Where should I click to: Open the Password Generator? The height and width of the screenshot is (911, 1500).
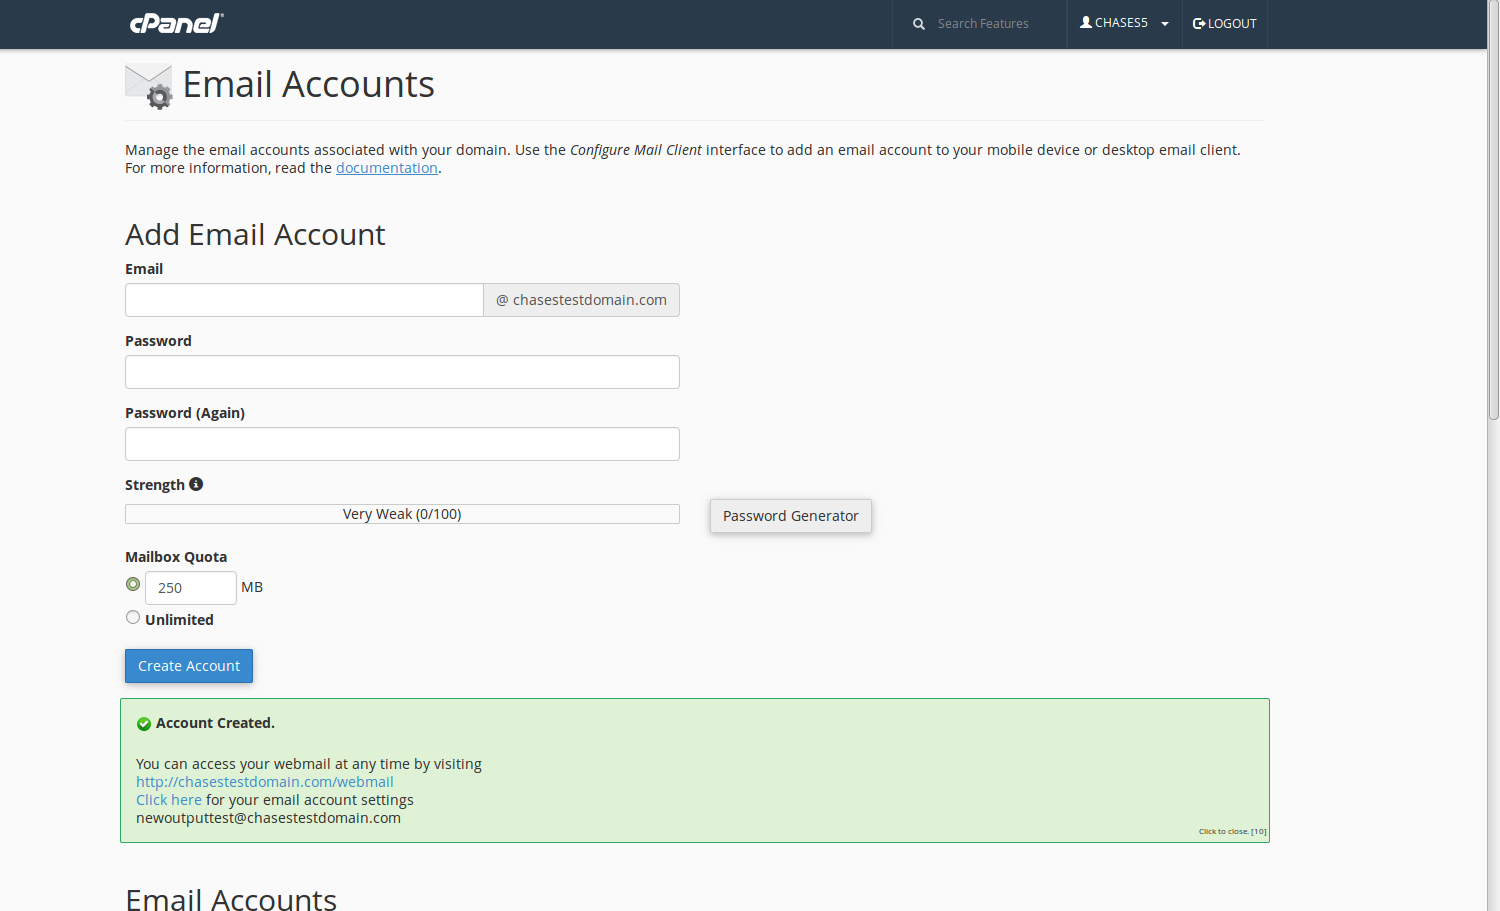[x=790, y=516]
